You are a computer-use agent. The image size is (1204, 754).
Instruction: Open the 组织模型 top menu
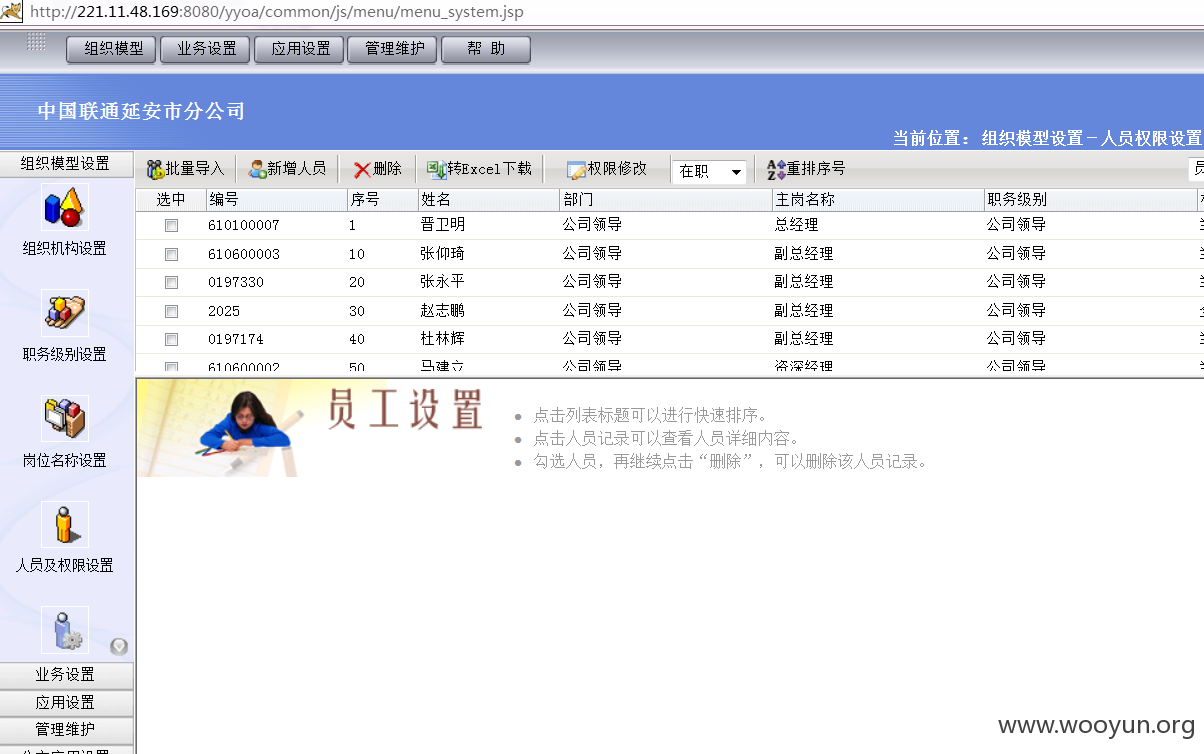click(112, 49)
